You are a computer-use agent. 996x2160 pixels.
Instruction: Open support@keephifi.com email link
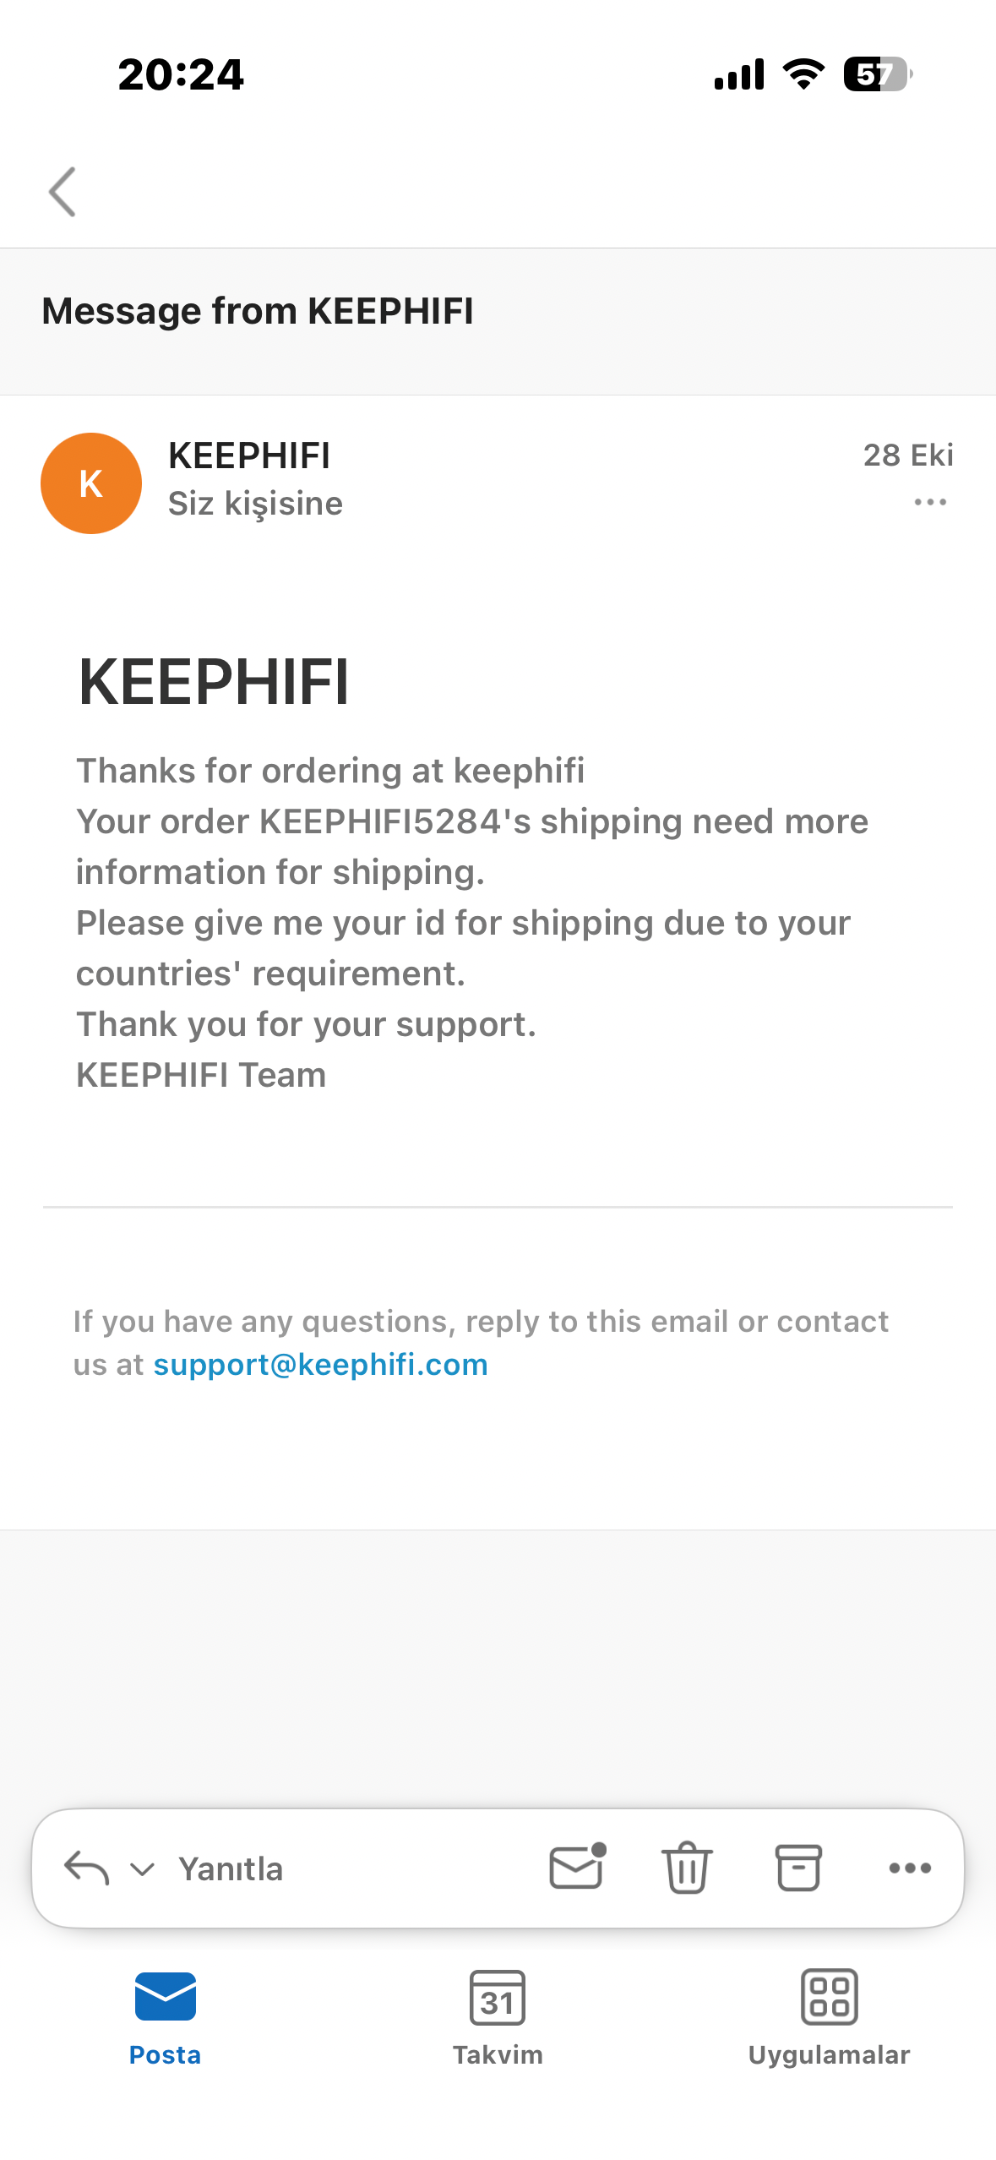tap(320, 1365)
